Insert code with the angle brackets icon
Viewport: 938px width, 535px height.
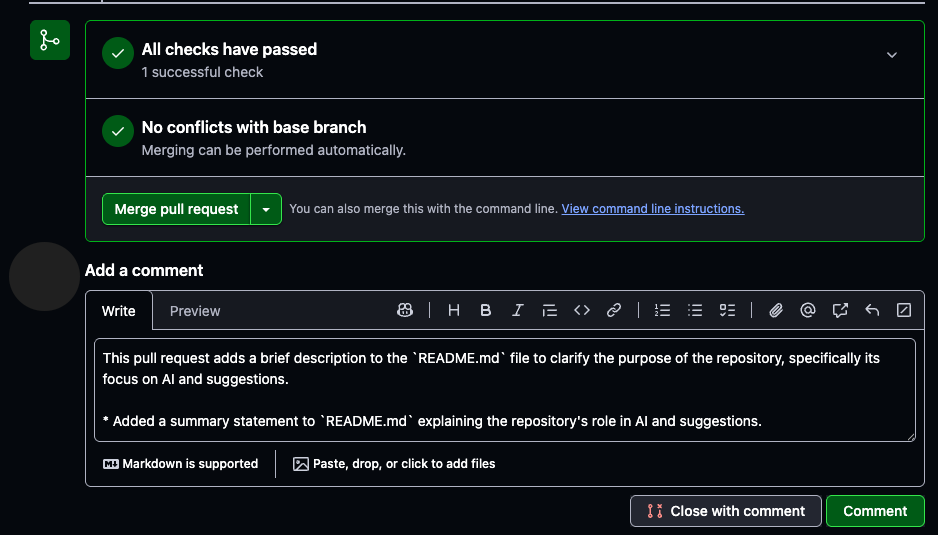click(x=582, y=310)
